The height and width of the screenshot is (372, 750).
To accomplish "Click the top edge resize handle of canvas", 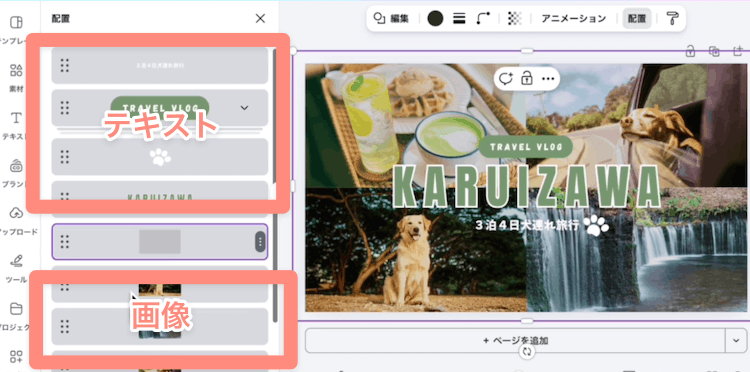I will click(527, 51).
